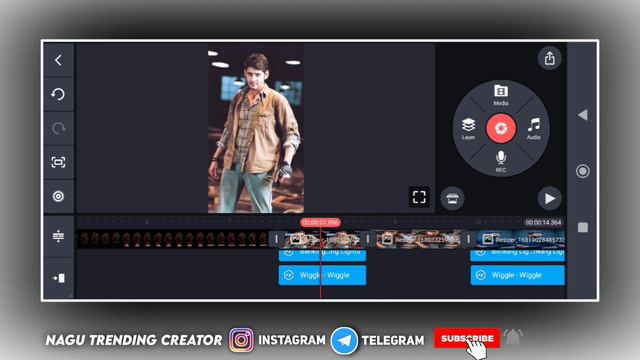Click the NAGU TRENDING CREATOR text
640x360 pixels.
134,340
